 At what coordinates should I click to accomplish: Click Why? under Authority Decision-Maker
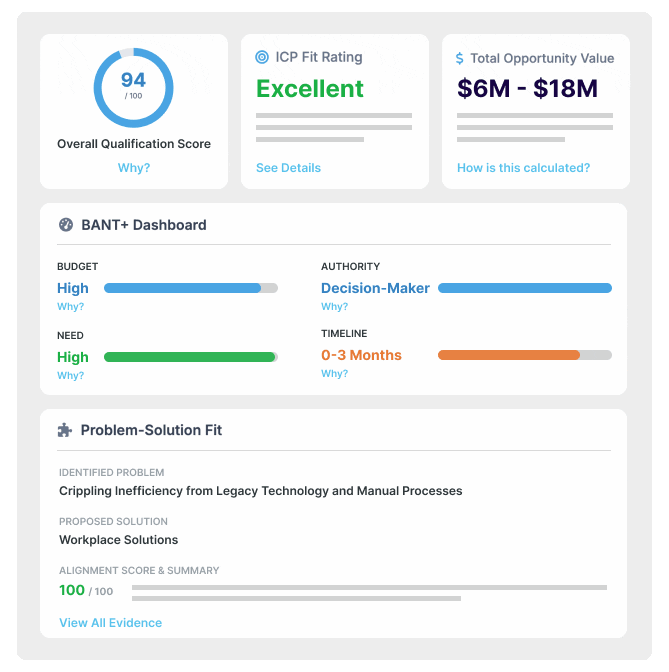point(334,307)
